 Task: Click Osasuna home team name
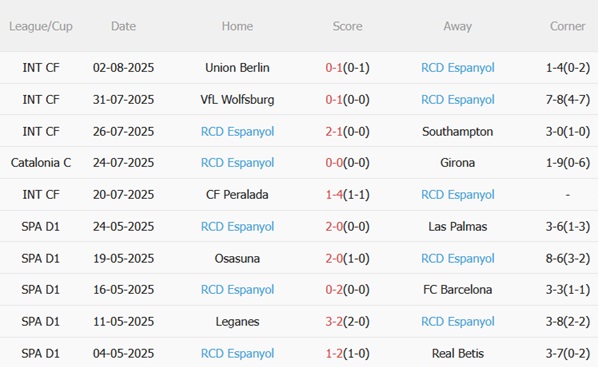pyautogui.click(x=237, y=259)
